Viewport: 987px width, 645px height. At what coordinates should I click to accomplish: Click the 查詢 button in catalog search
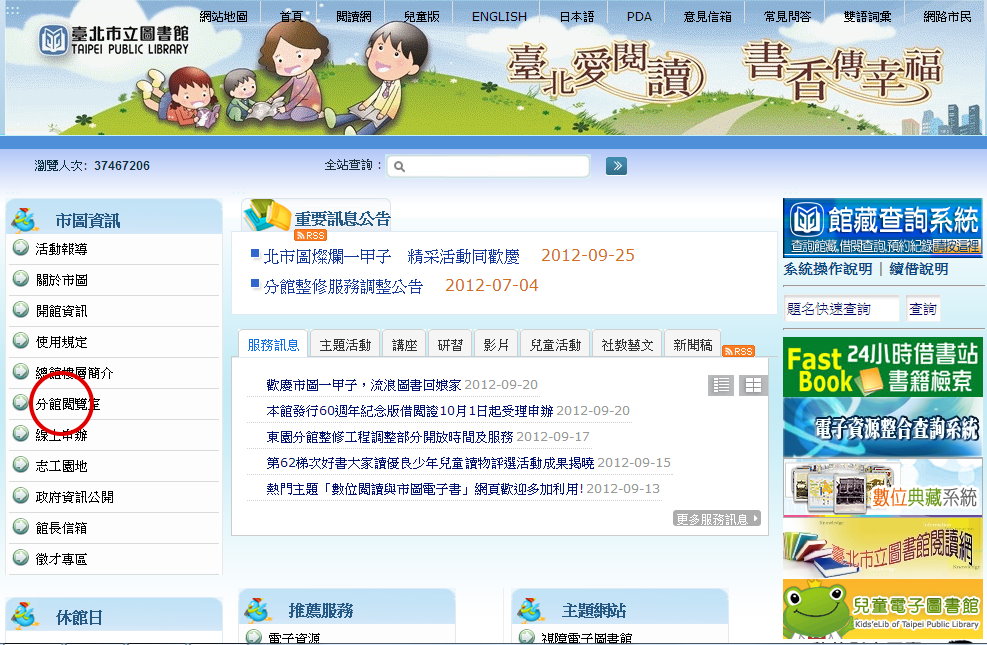(x=923, y=308)
